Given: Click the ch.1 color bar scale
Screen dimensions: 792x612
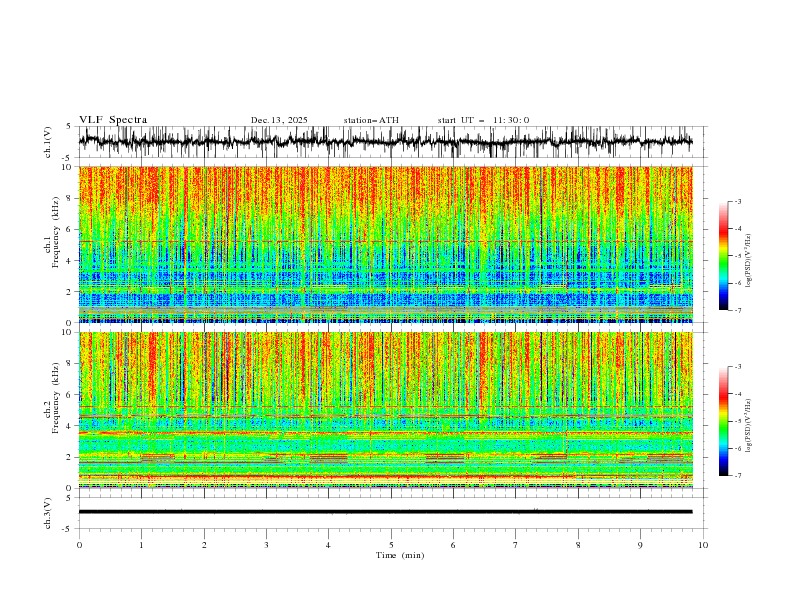Looking at the screenshot, I should click(x=724, y=256).
